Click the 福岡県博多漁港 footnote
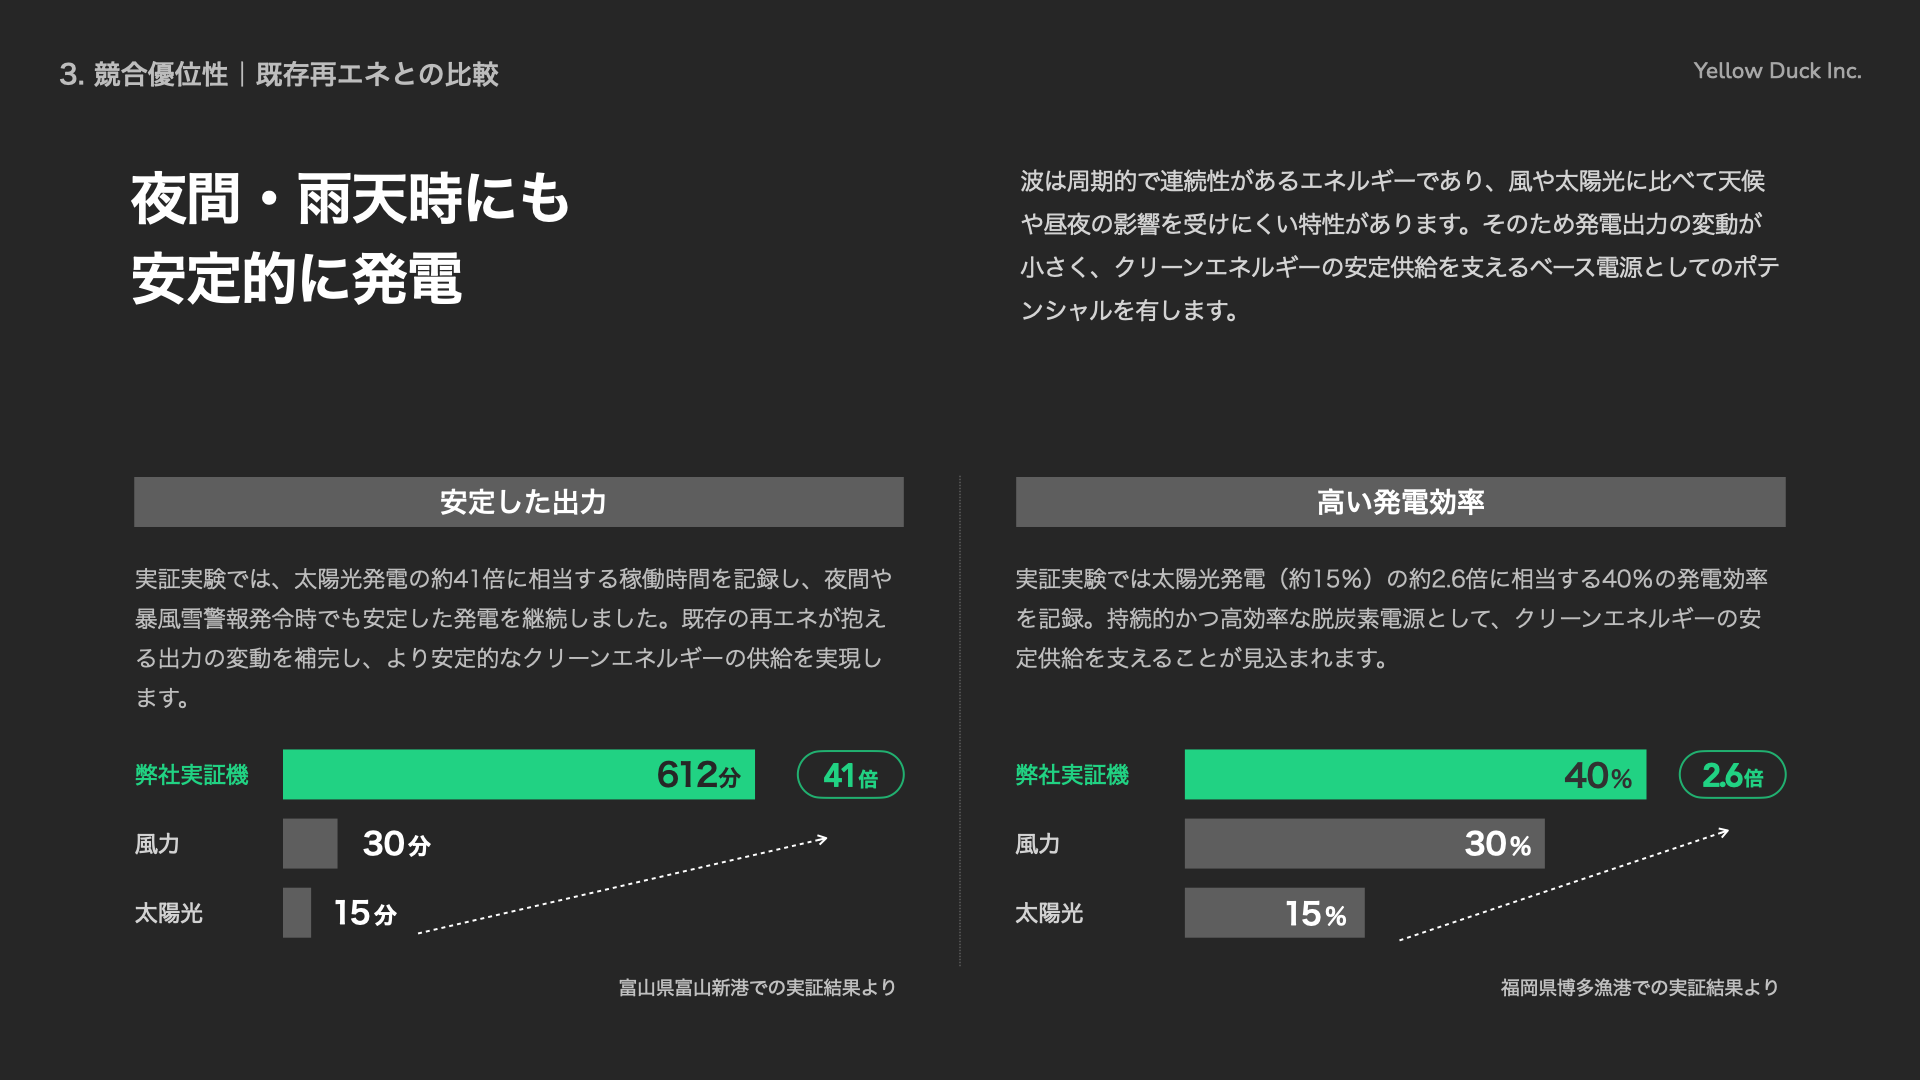This screenshot has width=1920, height=1080. [x=1639, y=988]
